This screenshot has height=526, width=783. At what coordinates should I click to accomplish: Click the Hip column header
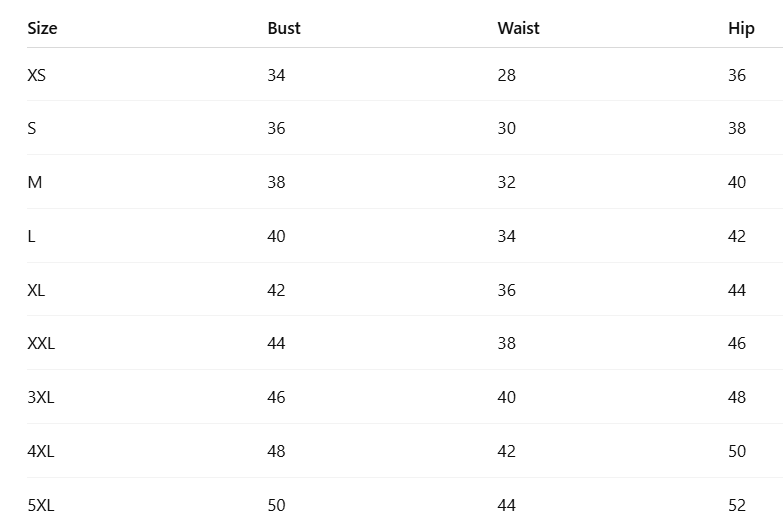tap(741, 28)
